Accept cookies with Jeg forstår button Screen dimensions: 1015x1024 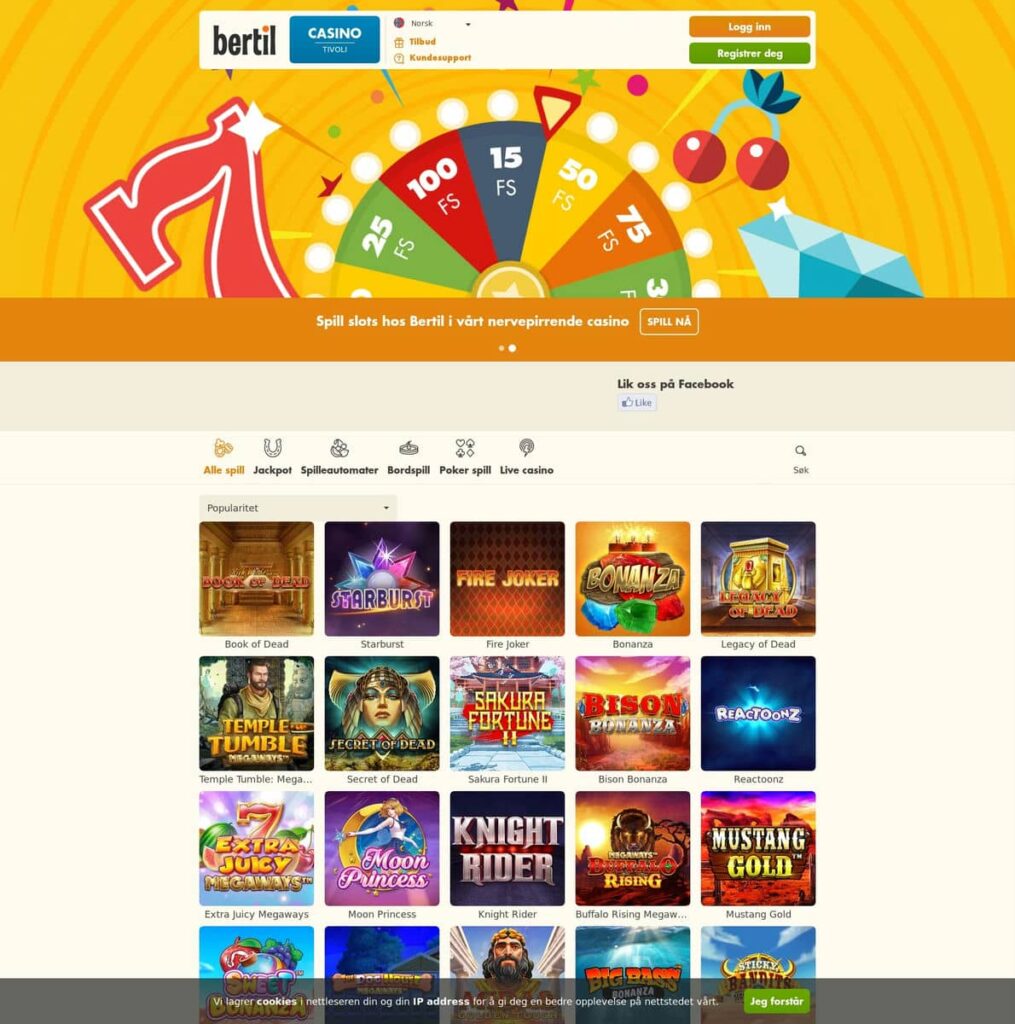[x=777, y=1001]
